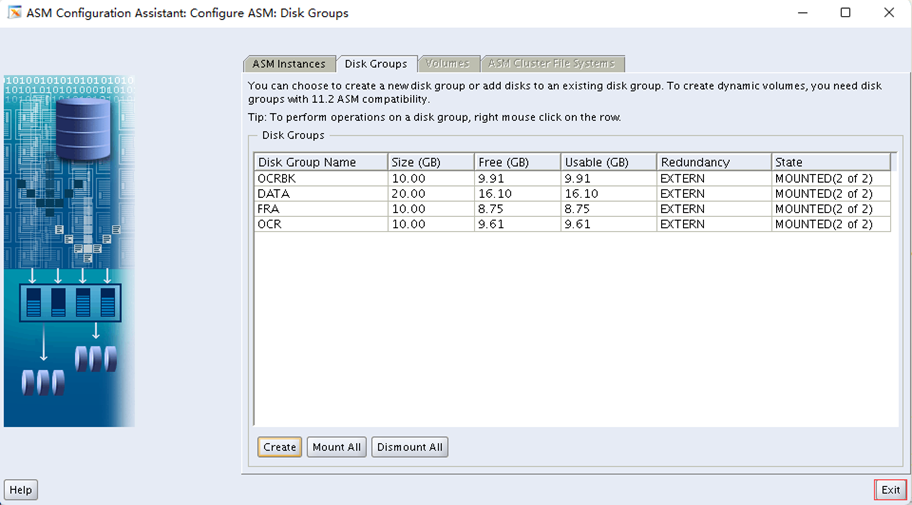Click the EXTERN redundancy cell for OCRBK

[x=714, y=179]
